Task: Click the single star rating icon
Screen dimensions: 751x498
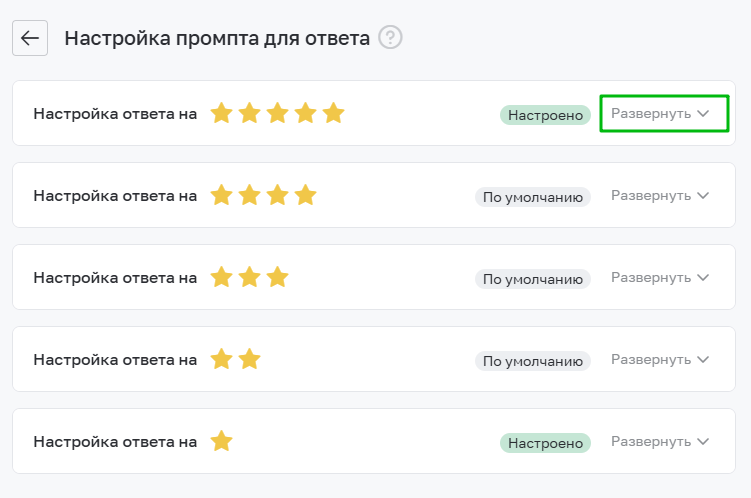Action: pos(221,441)
